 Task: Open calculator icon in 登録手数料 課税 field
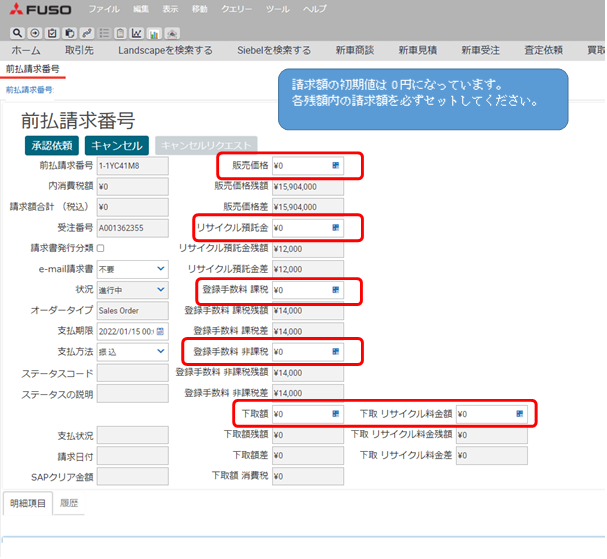[336, 290]
